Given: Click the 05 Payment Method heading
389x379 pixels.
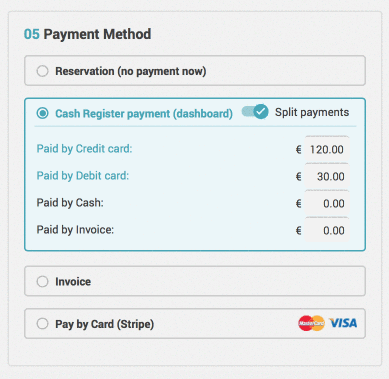Looking at the screenshot, I should (x=87, y=34).
